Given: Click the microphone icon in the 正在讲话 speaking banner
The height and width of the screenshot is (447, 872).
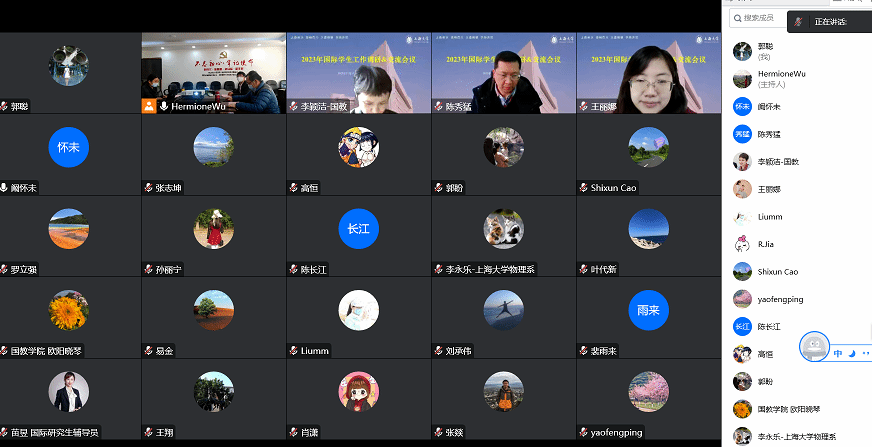Looking at the screenshot, I should (798, 21).
